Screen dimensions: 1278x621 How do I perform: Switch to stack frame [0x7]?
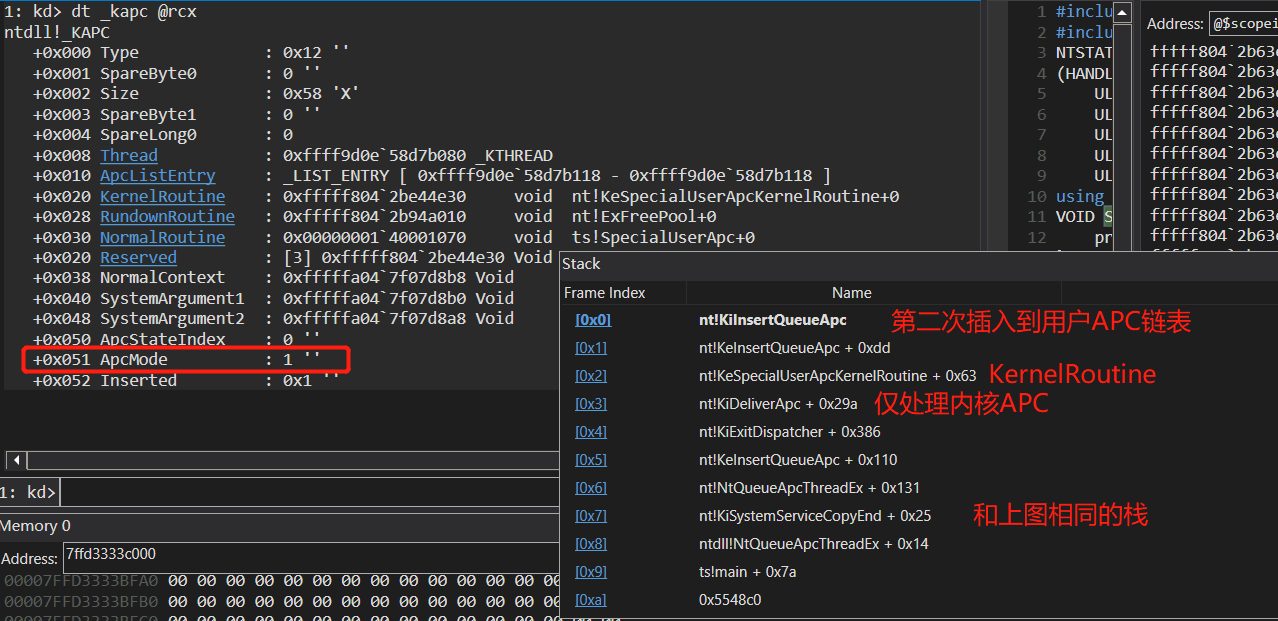pos(593,516)
